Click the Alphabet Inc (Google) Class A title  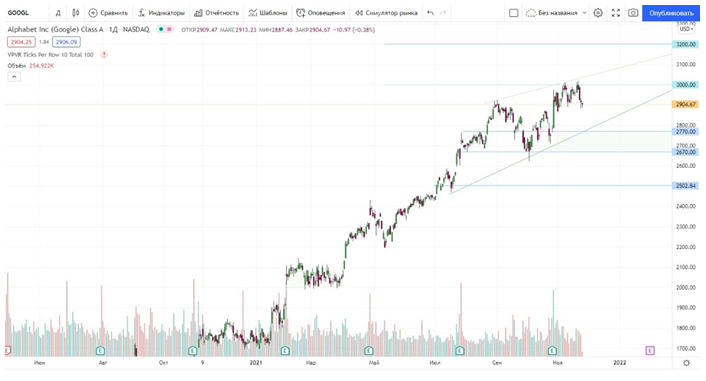tap(55, 29)
